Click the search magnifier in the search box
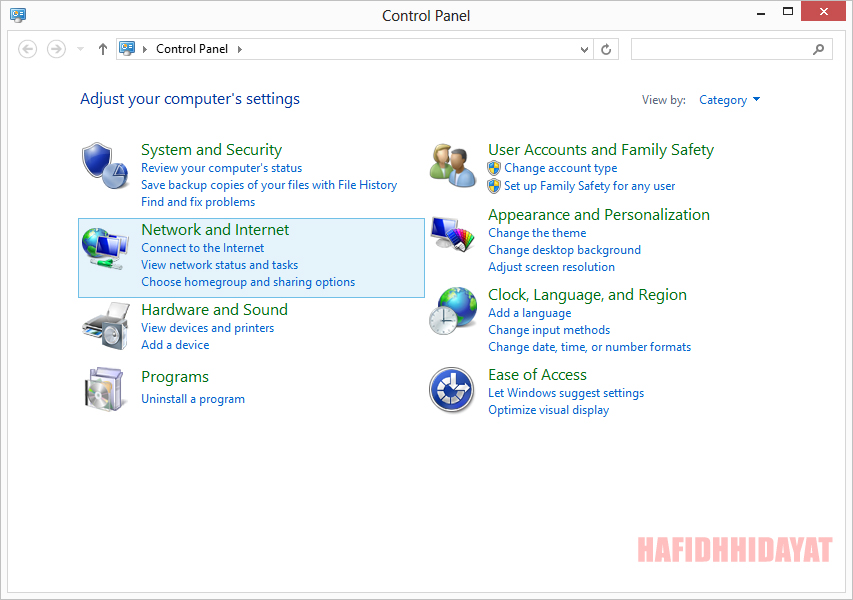Viewport: 853px width, 600px height. tap(818, 48)
